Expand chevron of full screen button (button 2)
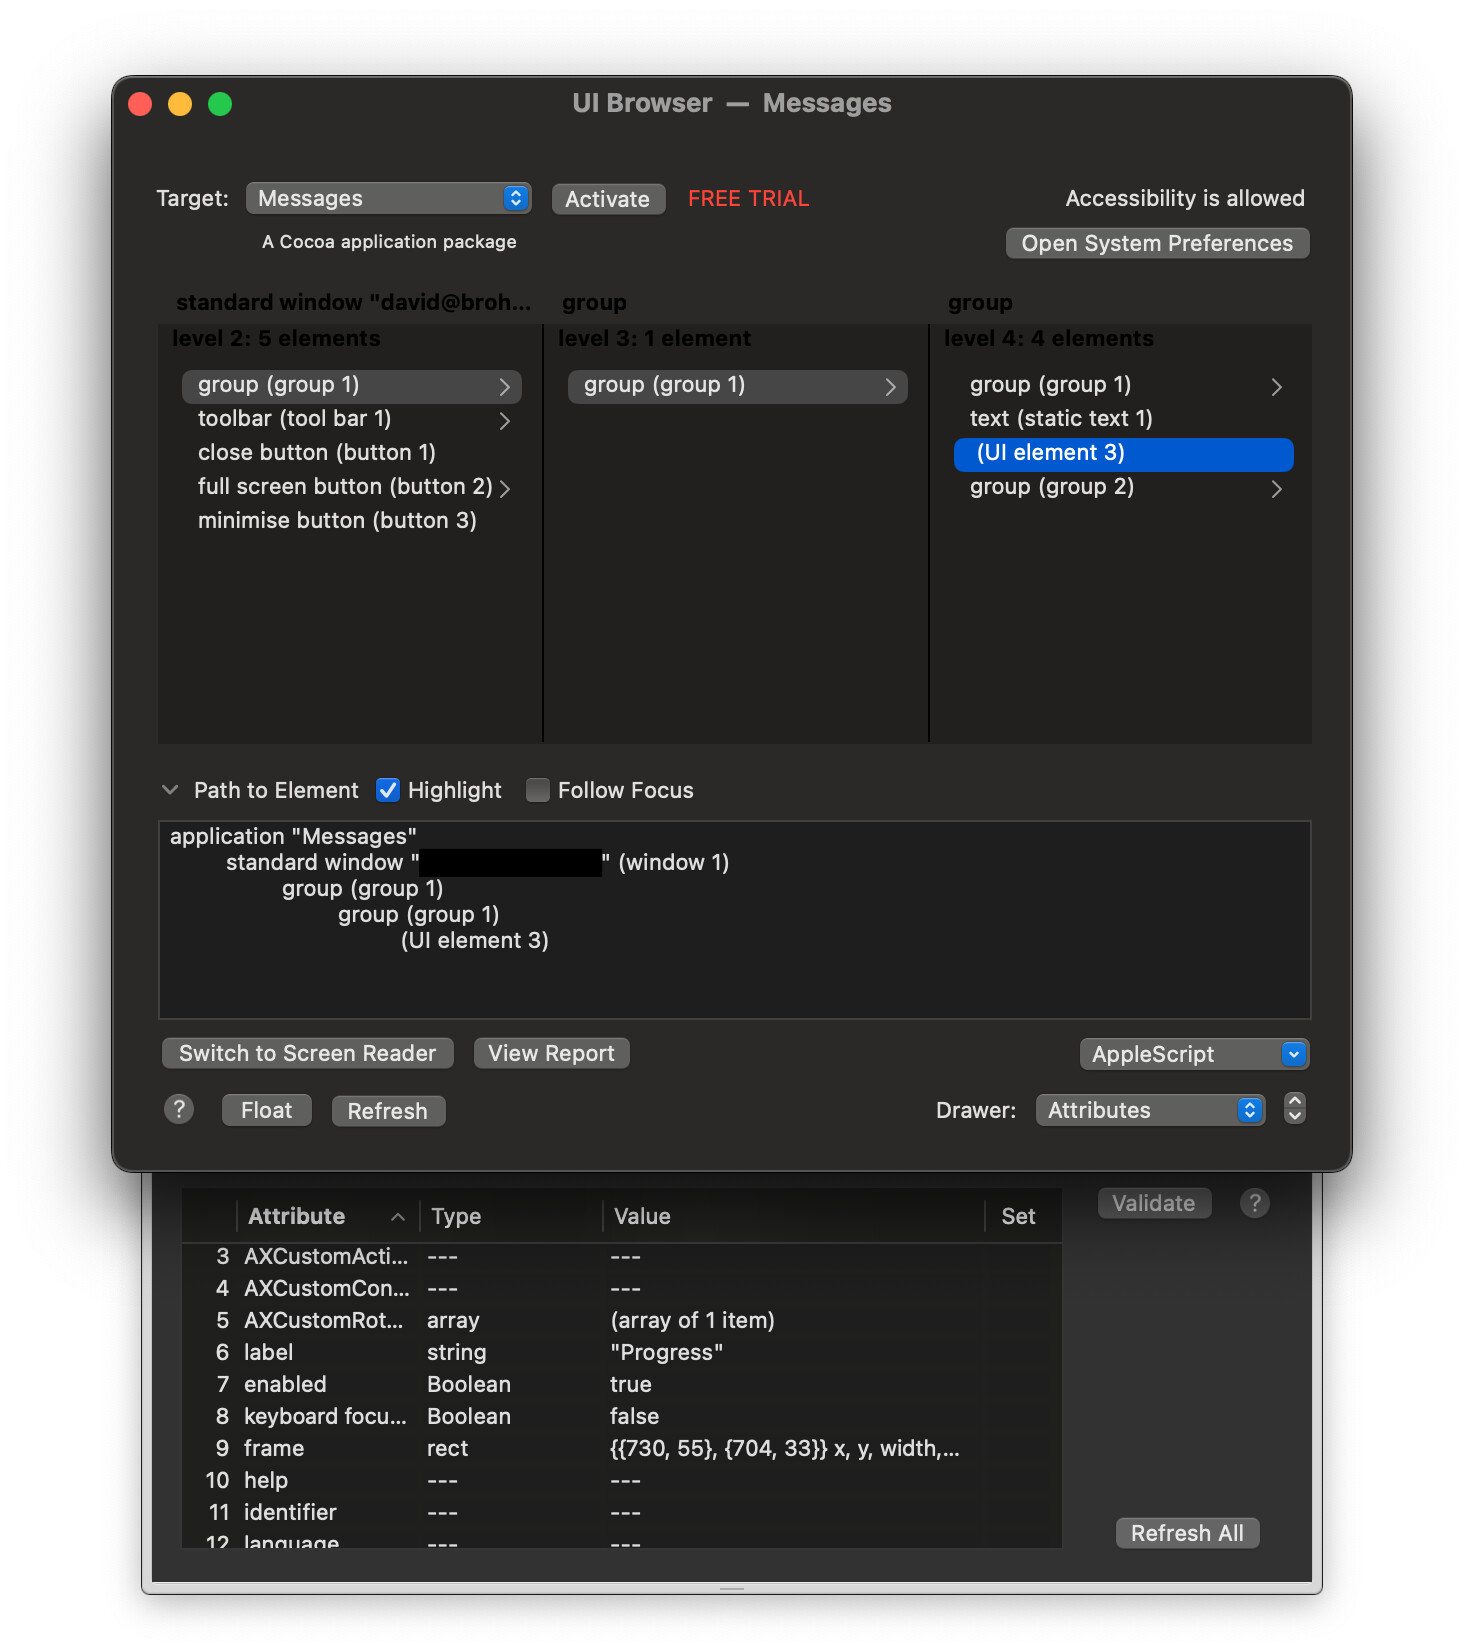This screenshot has height=1648, width=1464. pos(505,489)
